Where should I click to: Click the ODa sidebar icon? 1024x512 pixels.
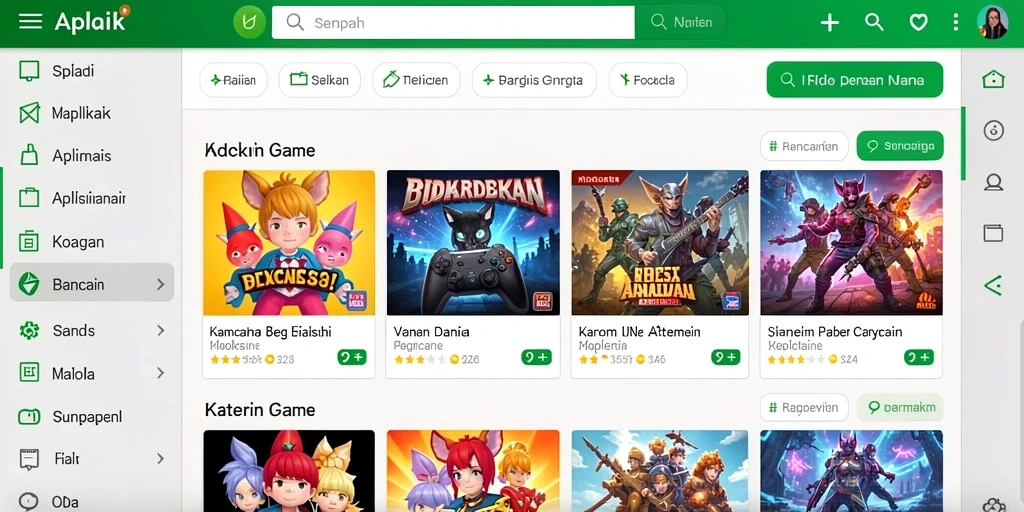click(x=29, y=502)
